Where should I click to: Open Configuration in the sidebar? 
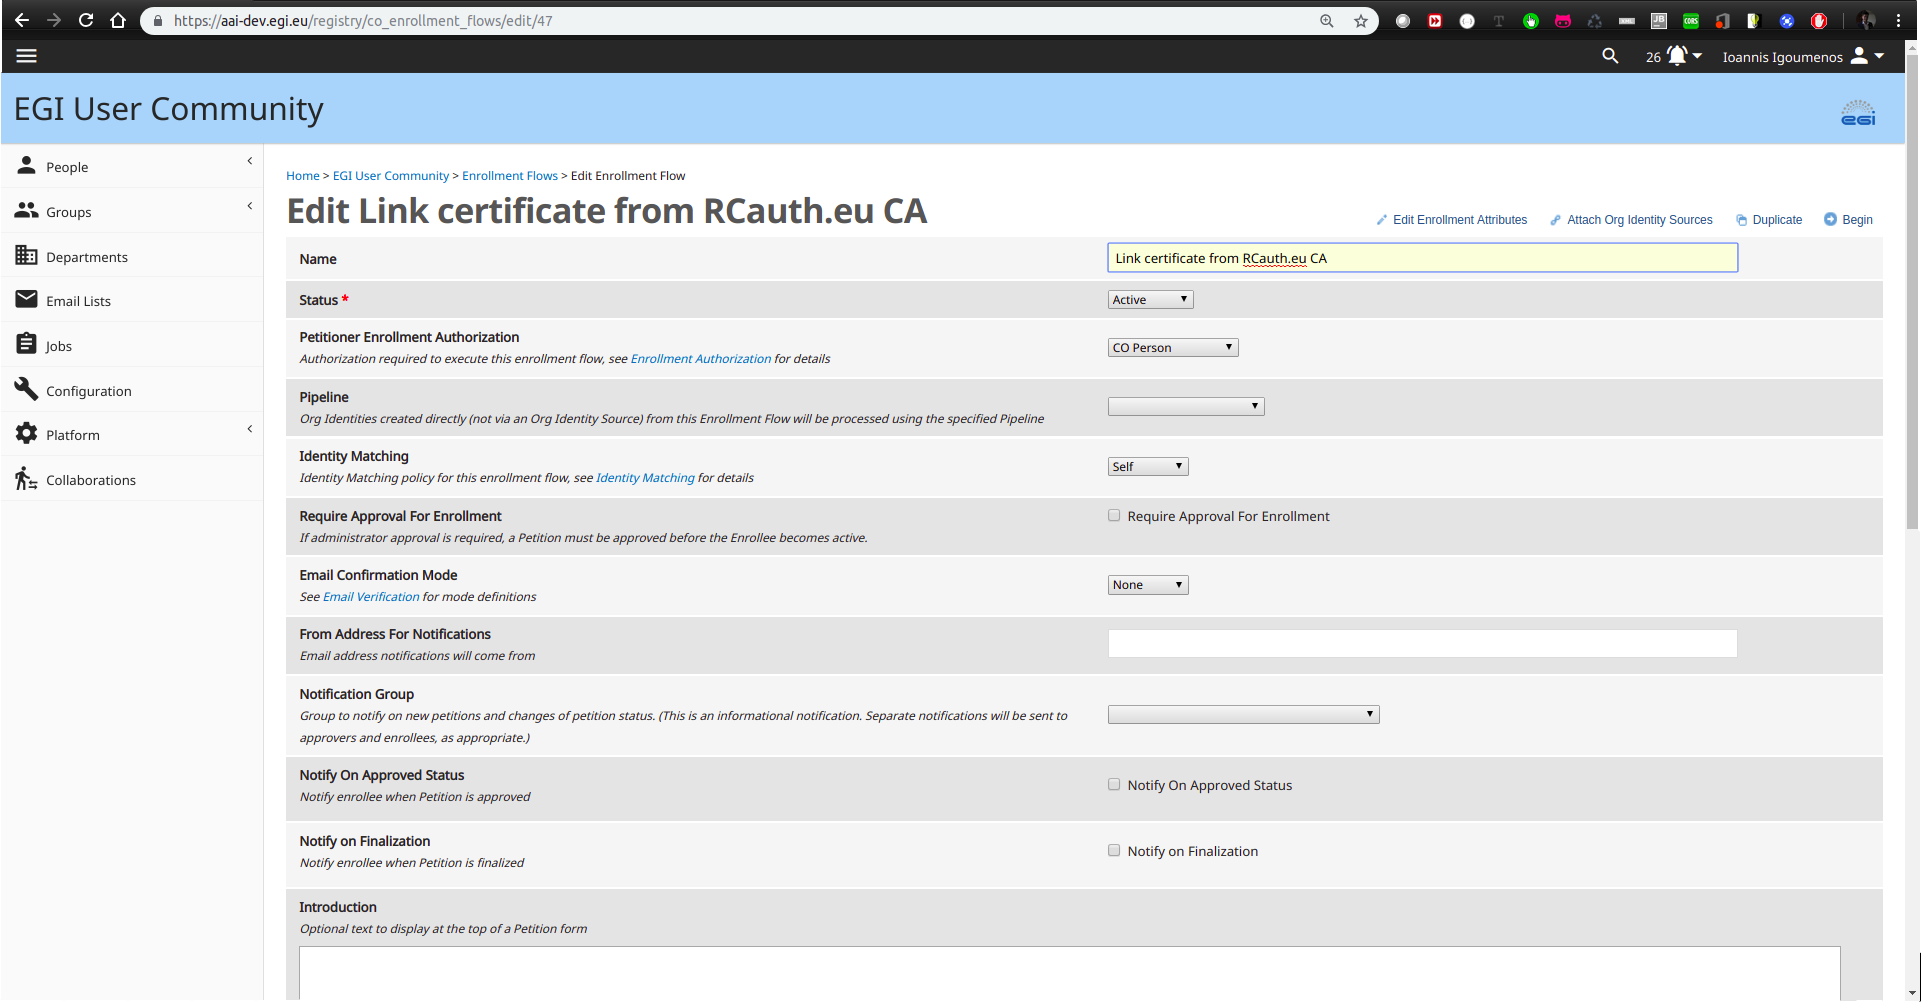[x=89, y=391]
